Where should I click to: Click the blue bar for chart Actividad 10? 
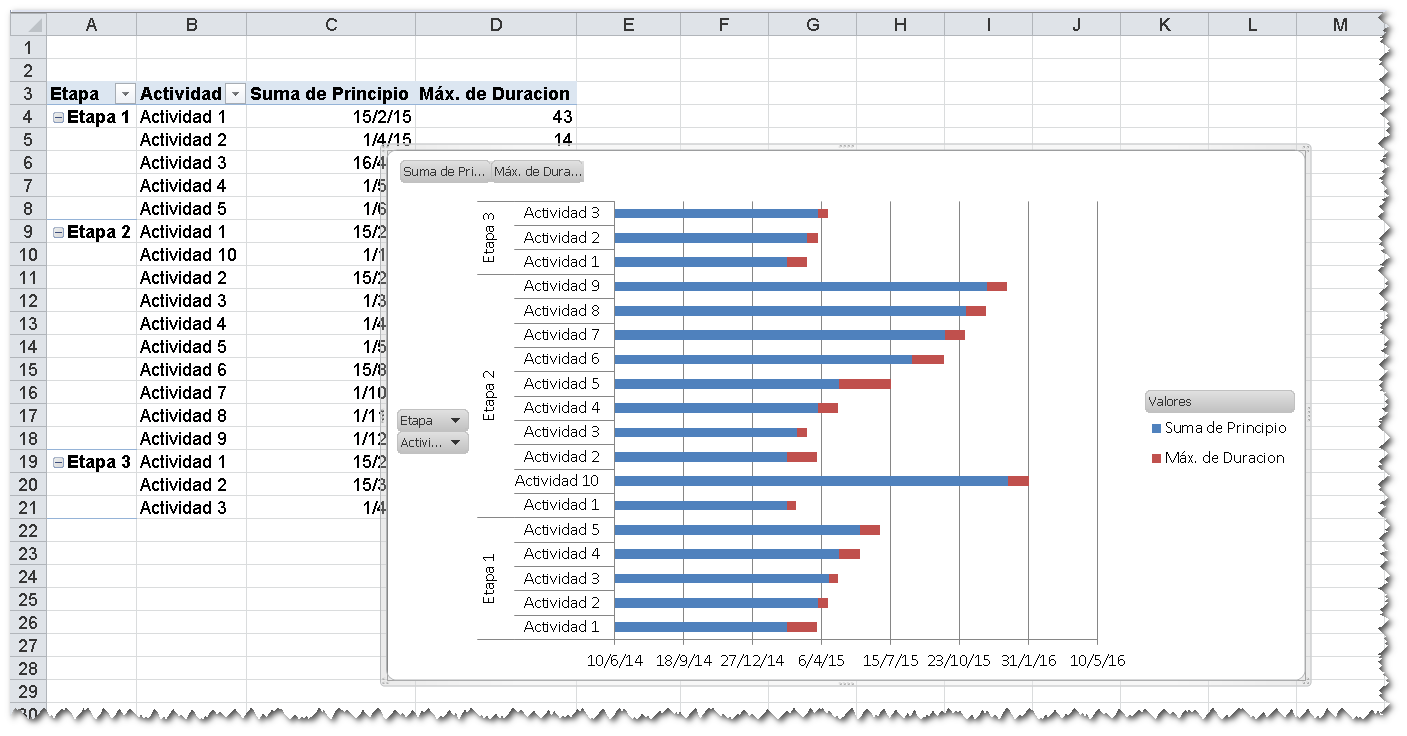coord(811,481)
